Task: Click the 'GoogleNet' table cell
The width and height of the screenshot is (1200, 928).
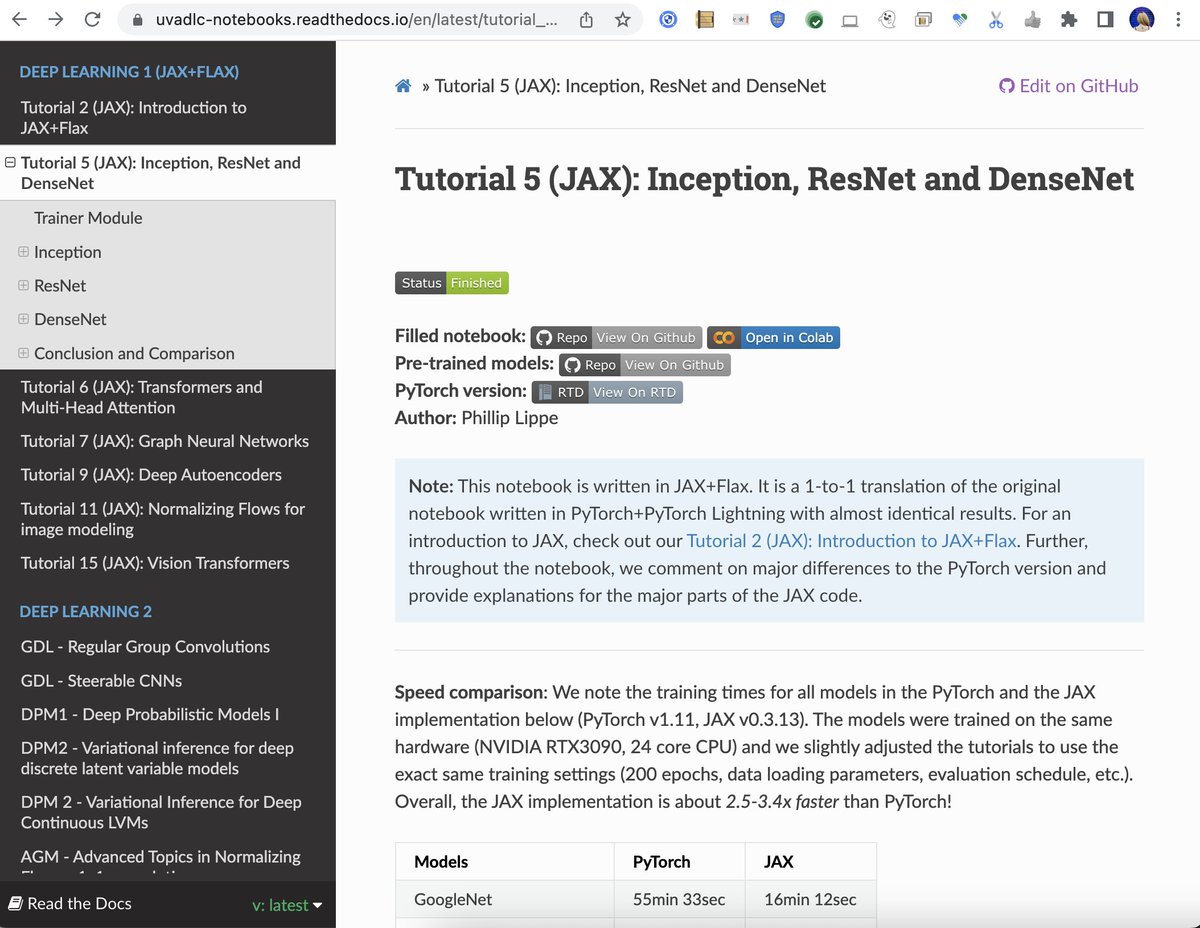Action: 505,900
